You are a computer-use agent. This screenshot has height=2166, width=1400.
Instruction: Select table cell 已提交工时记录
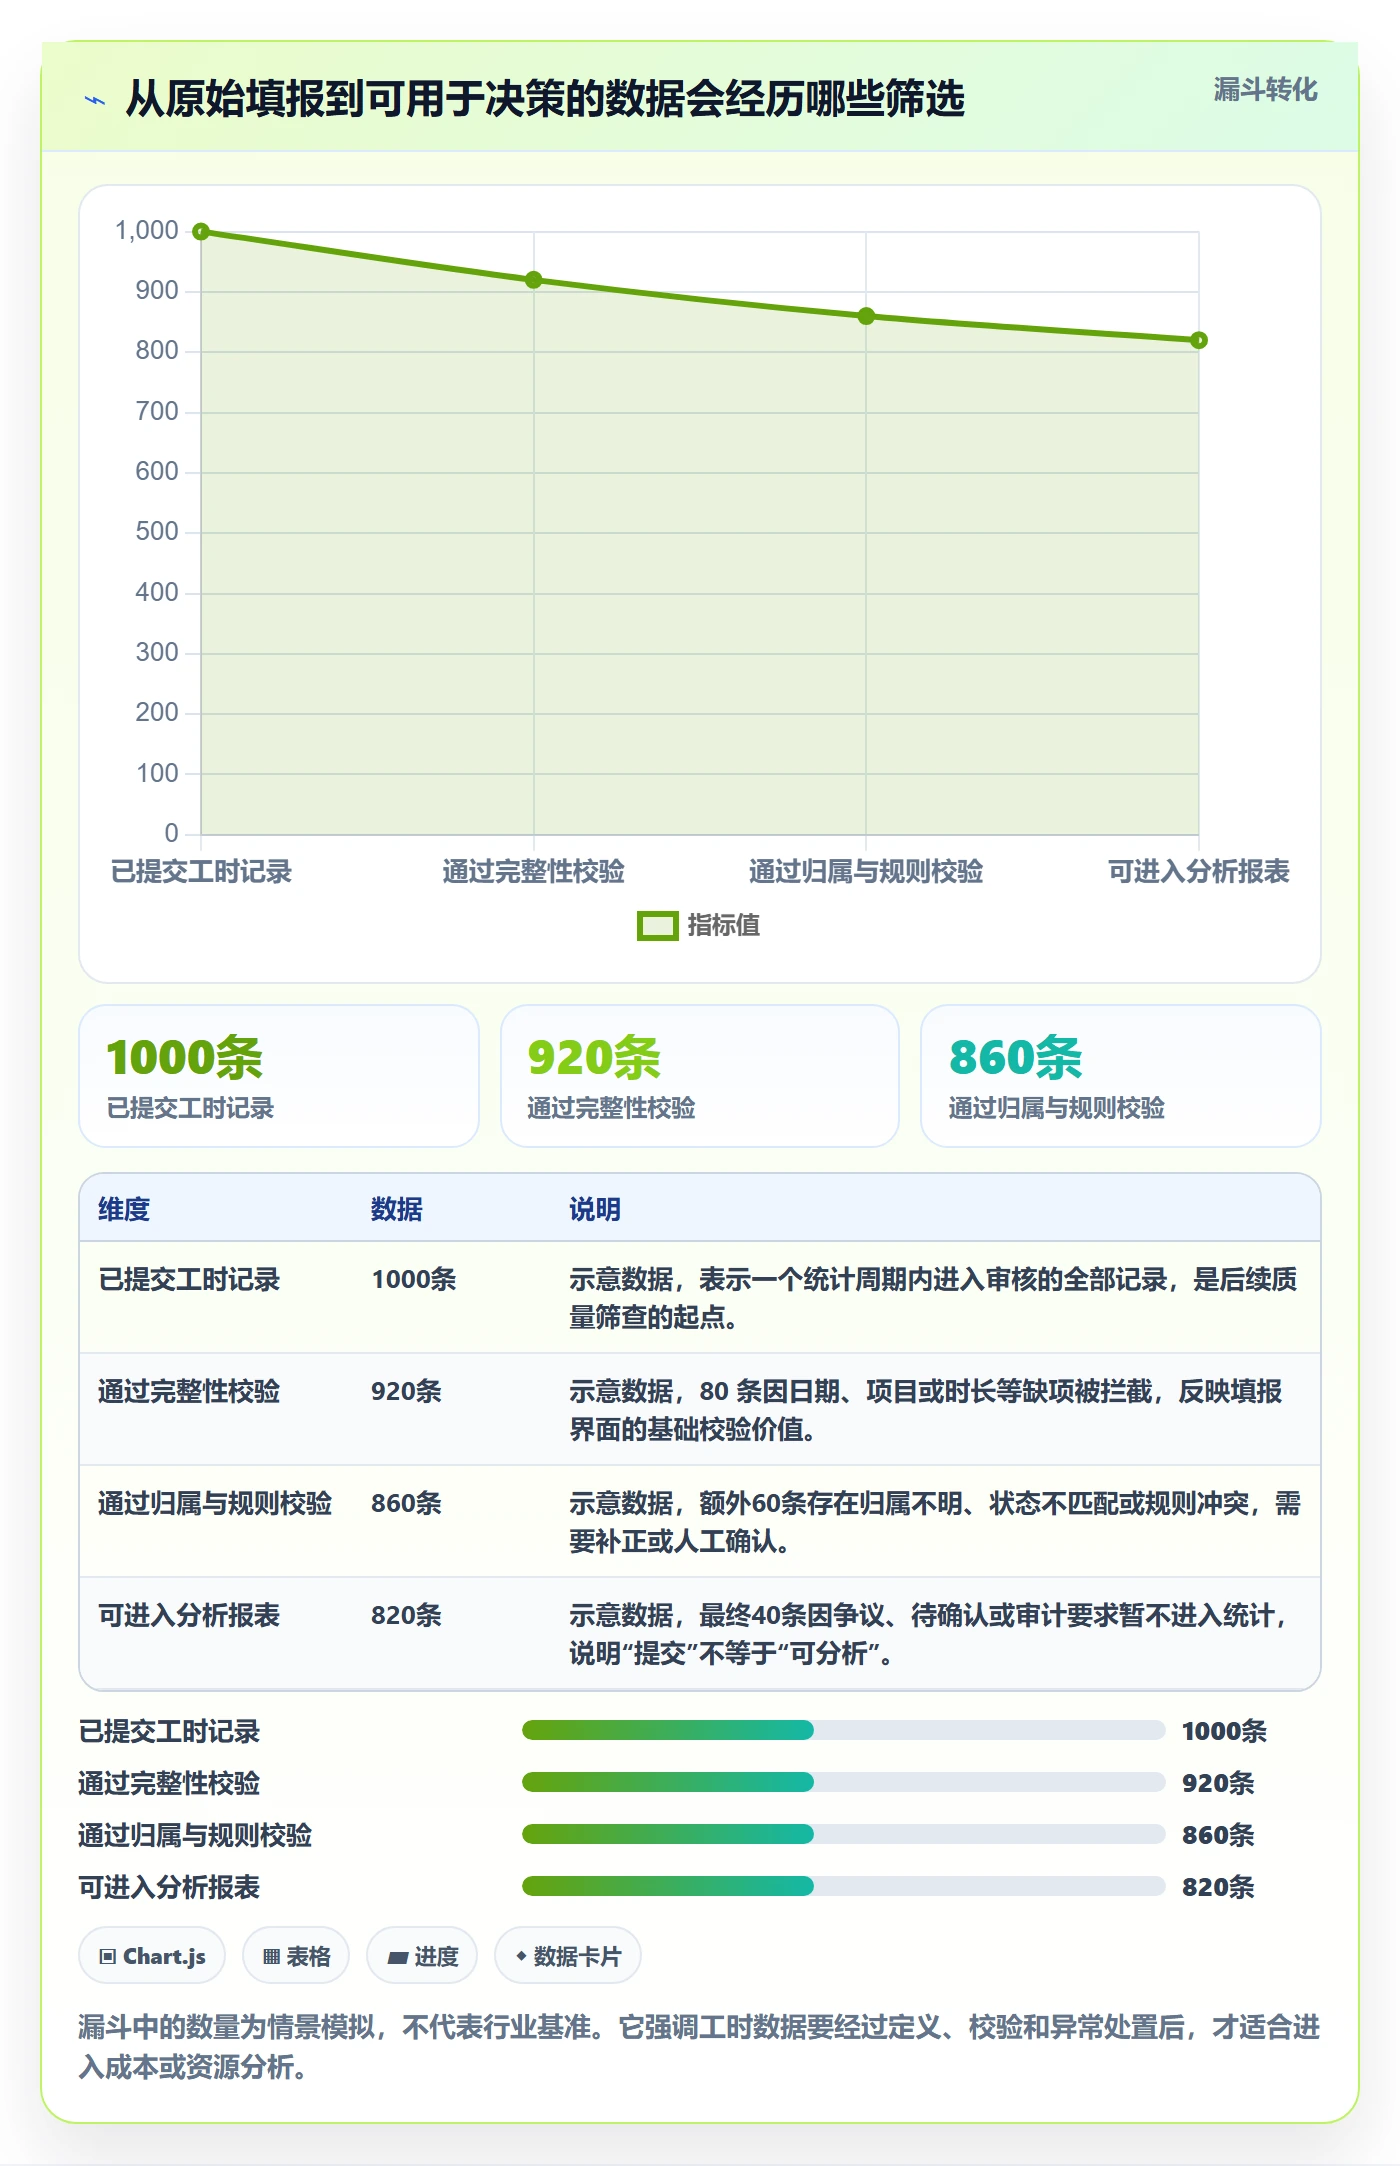click(x=189, y=1280)
